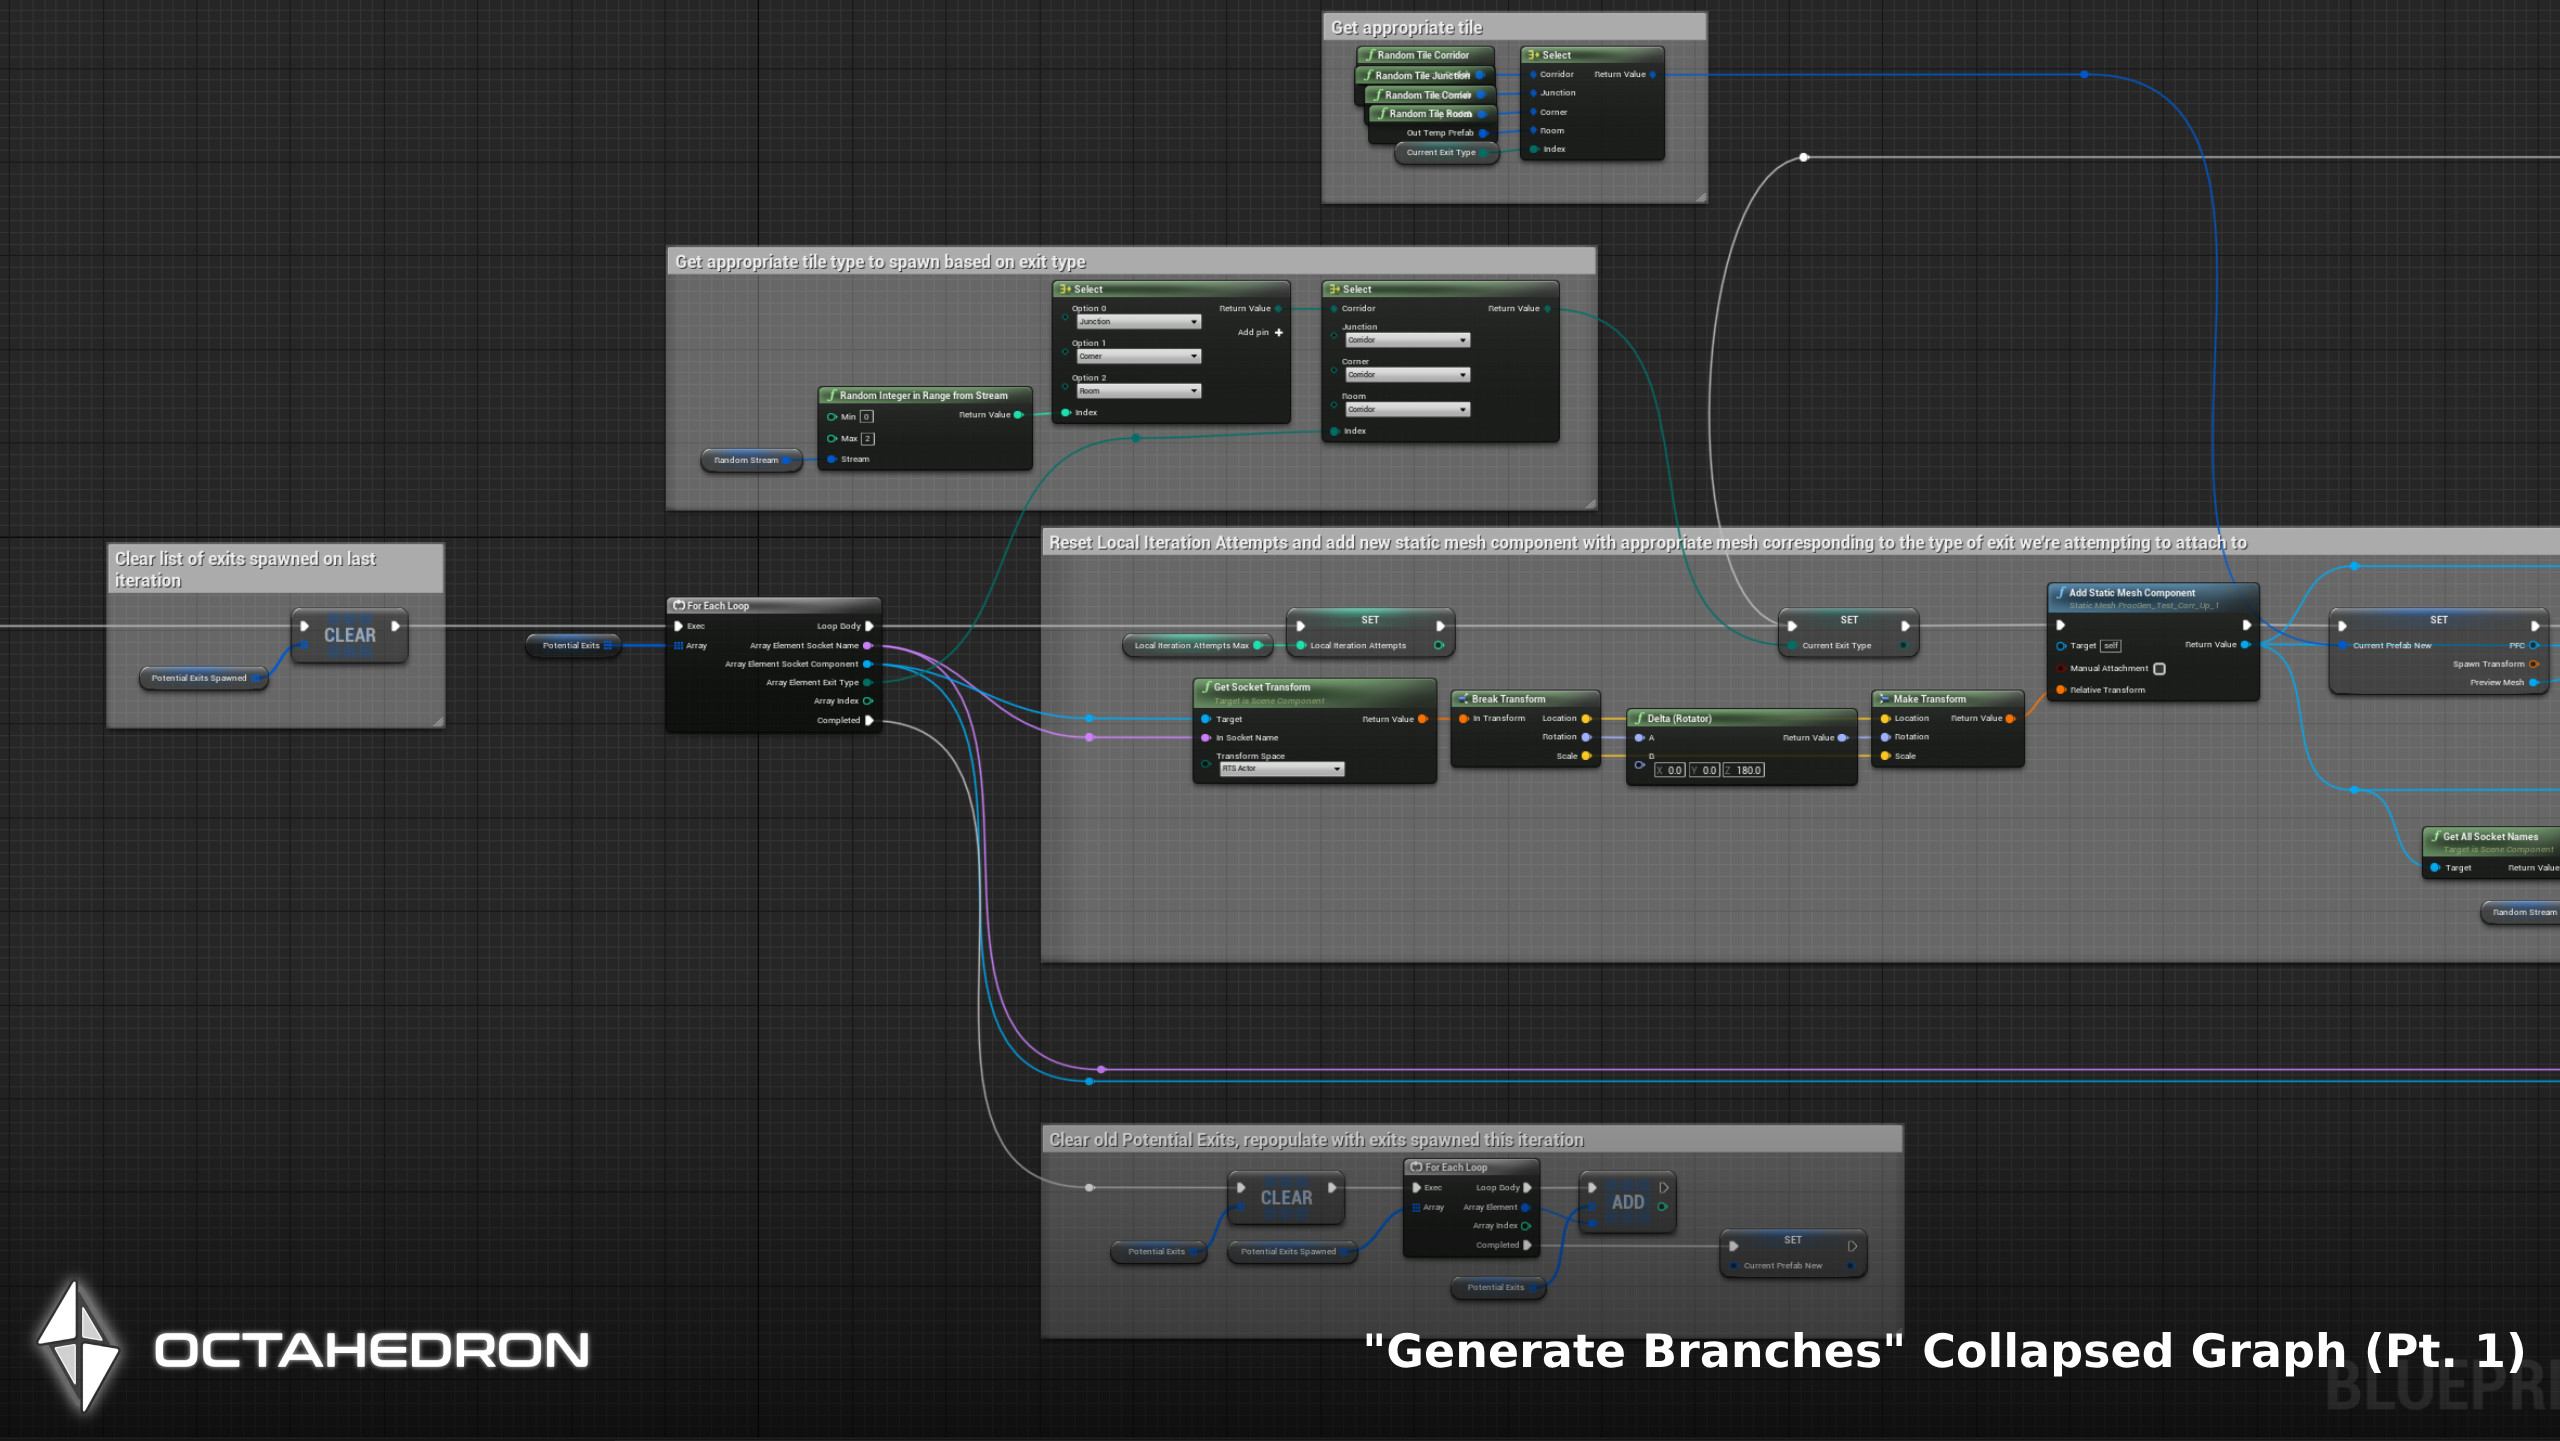The image size is (2560, 1441).
Task: Click the function icon on Random Integer in Range from Stream
Action: pos(831,395)
